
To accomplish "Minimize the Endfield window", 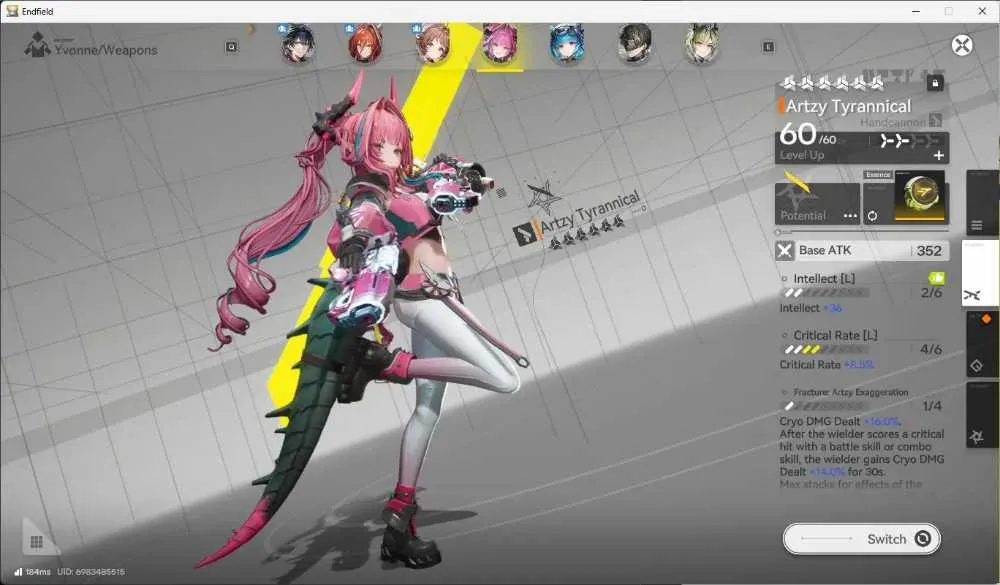I will click(x=916, y=11).
